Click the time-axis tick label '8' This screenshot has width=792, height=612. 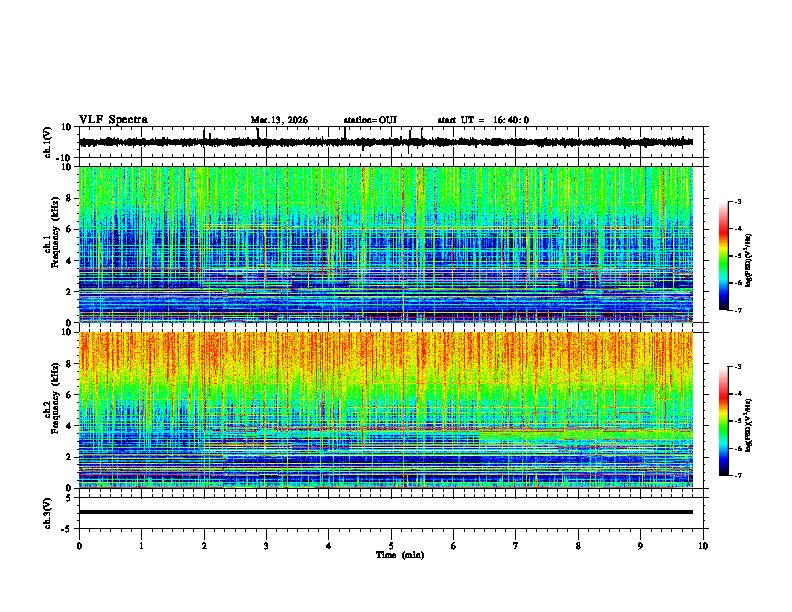(578, 546)
